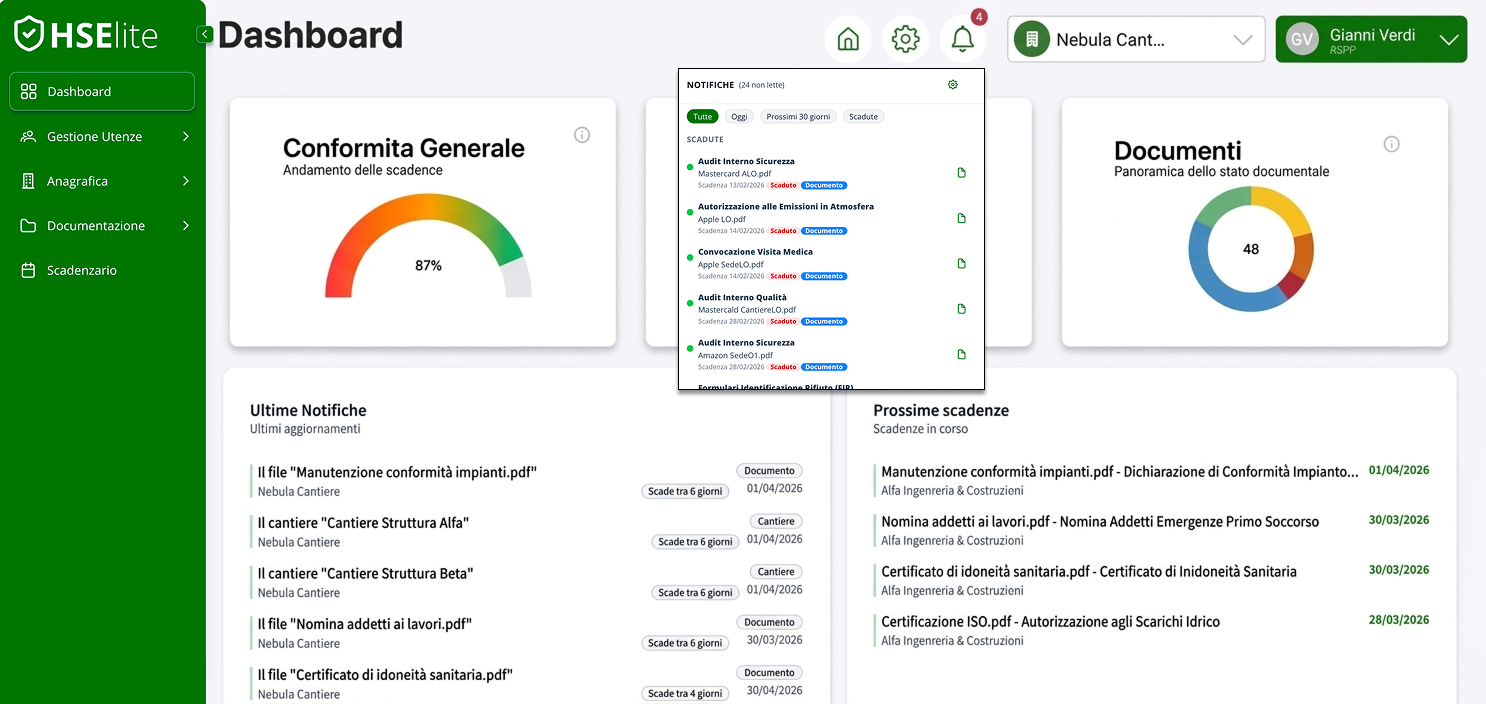Expand the Gestione Utenze sidebar submenu

pyautogui.click(x=102, y=137)
